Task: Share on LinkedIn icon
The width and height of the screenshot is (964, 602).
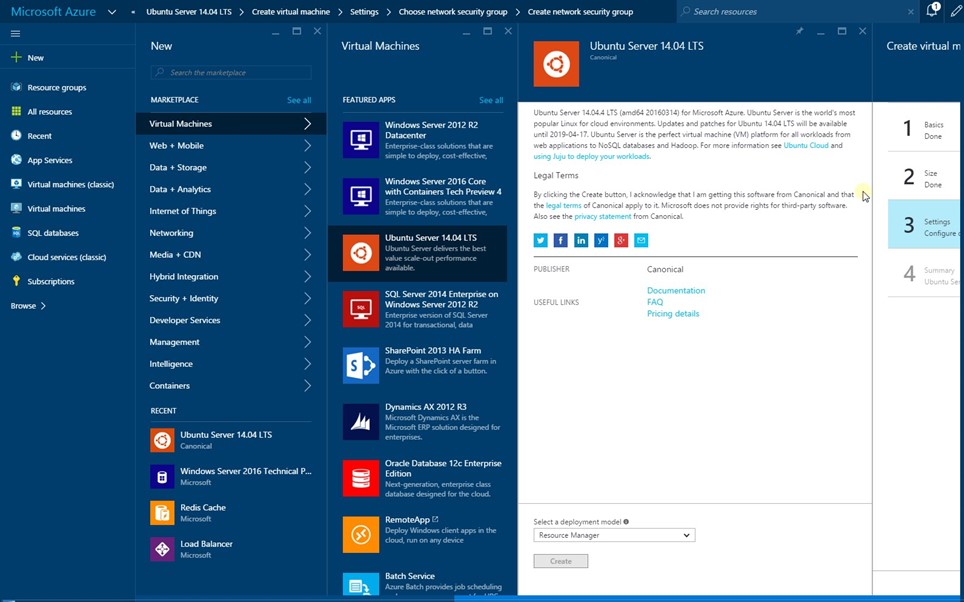Action: pos(581,240)
